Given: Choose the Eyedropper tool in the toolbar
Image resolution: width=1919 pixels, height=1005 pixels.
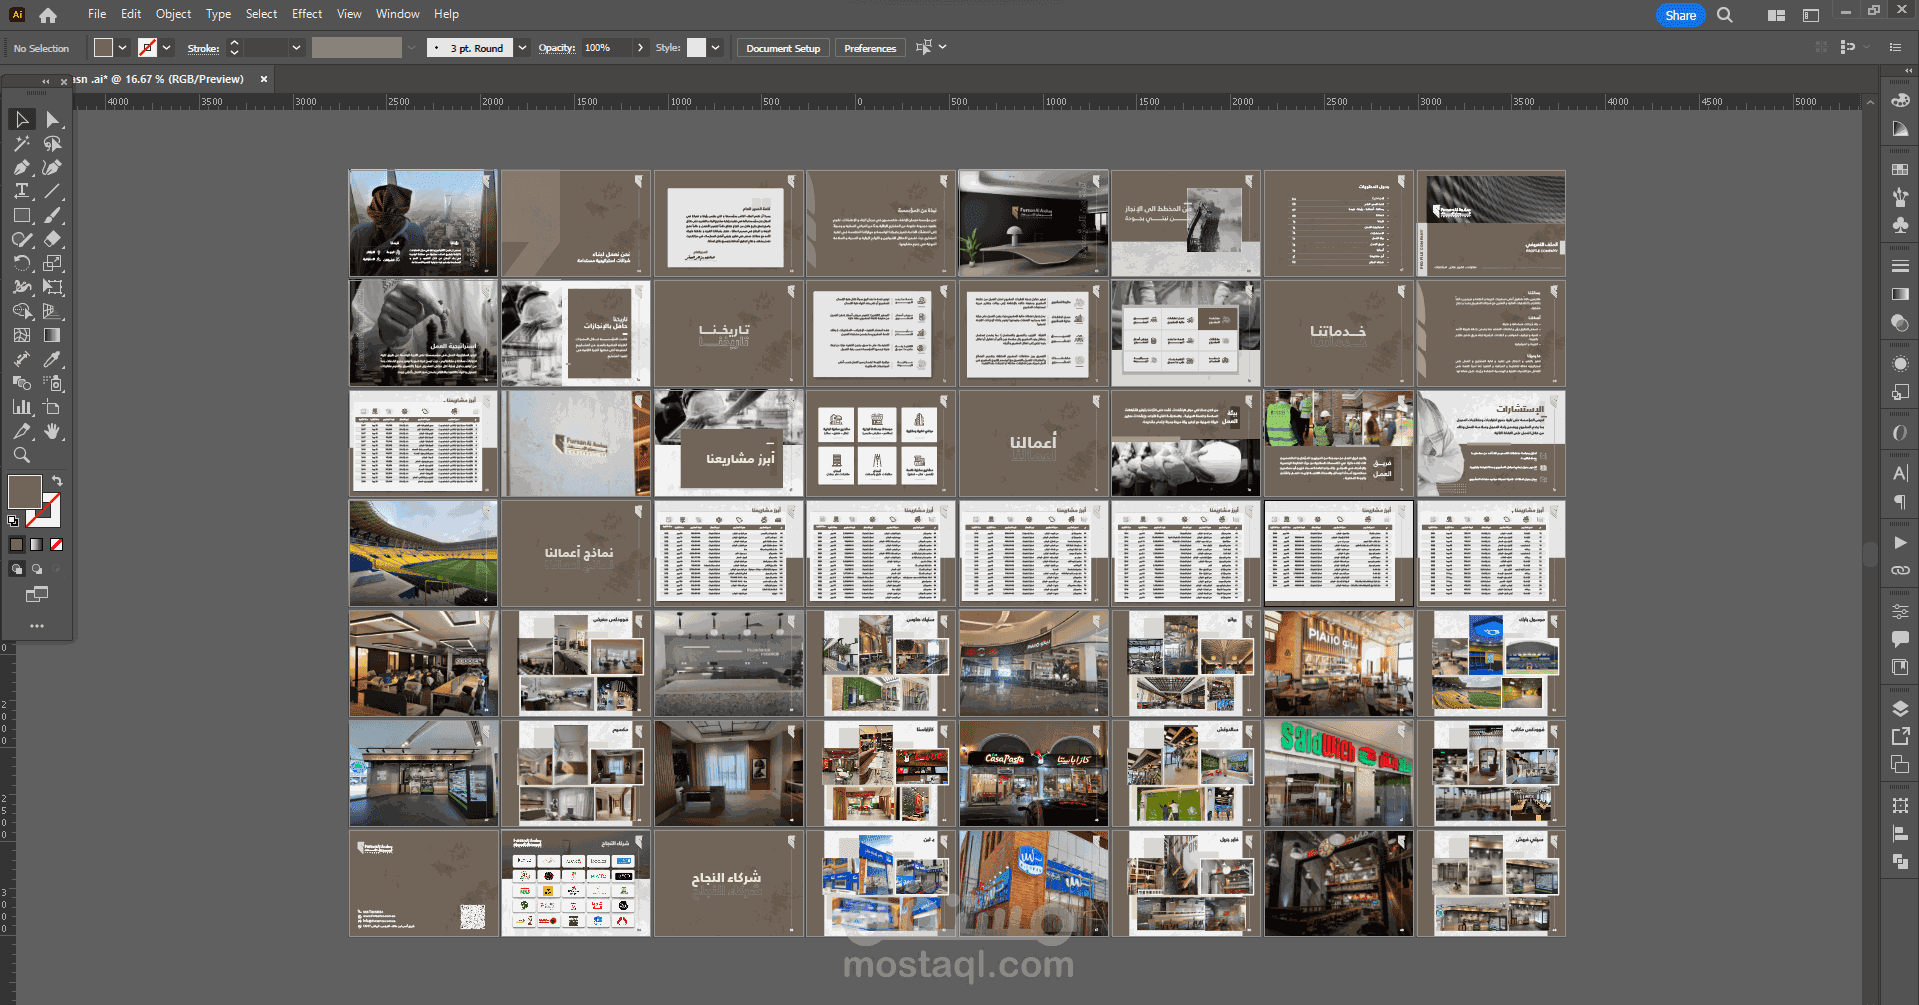Looking at the screenshot, I should (53, 360).
